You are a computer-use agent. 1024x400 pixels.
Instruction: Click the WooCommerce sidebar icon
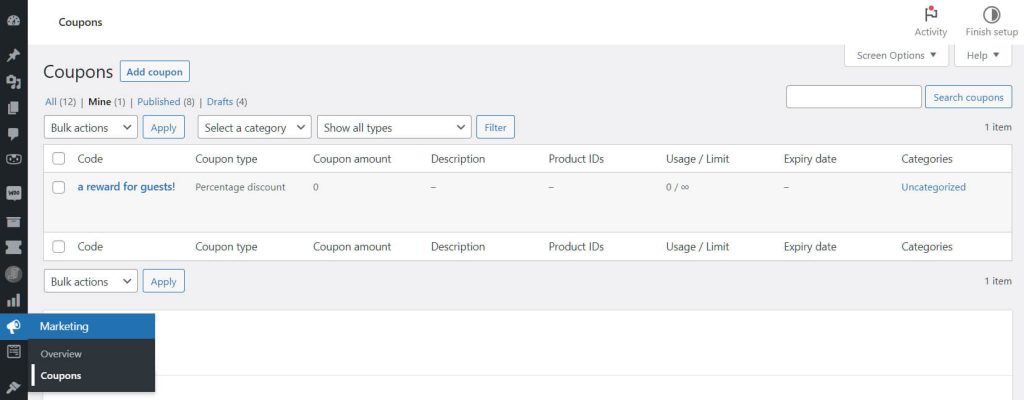click(13, 192)
